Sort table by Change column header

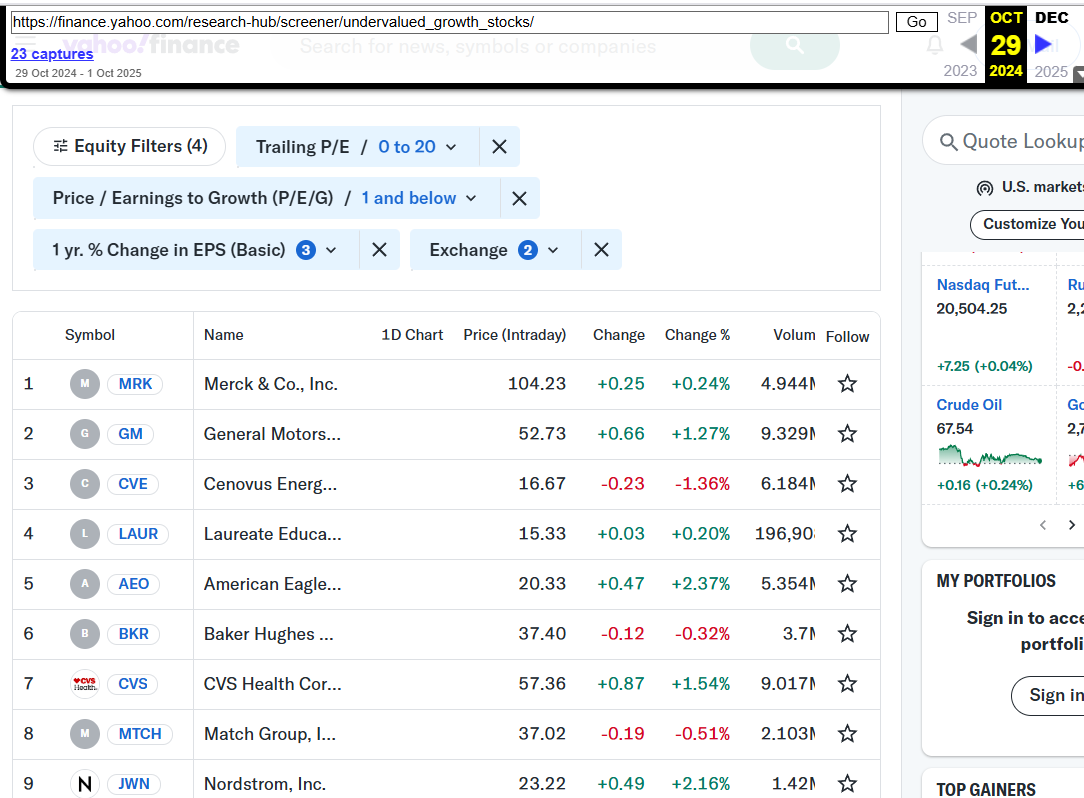coord(619,335)
